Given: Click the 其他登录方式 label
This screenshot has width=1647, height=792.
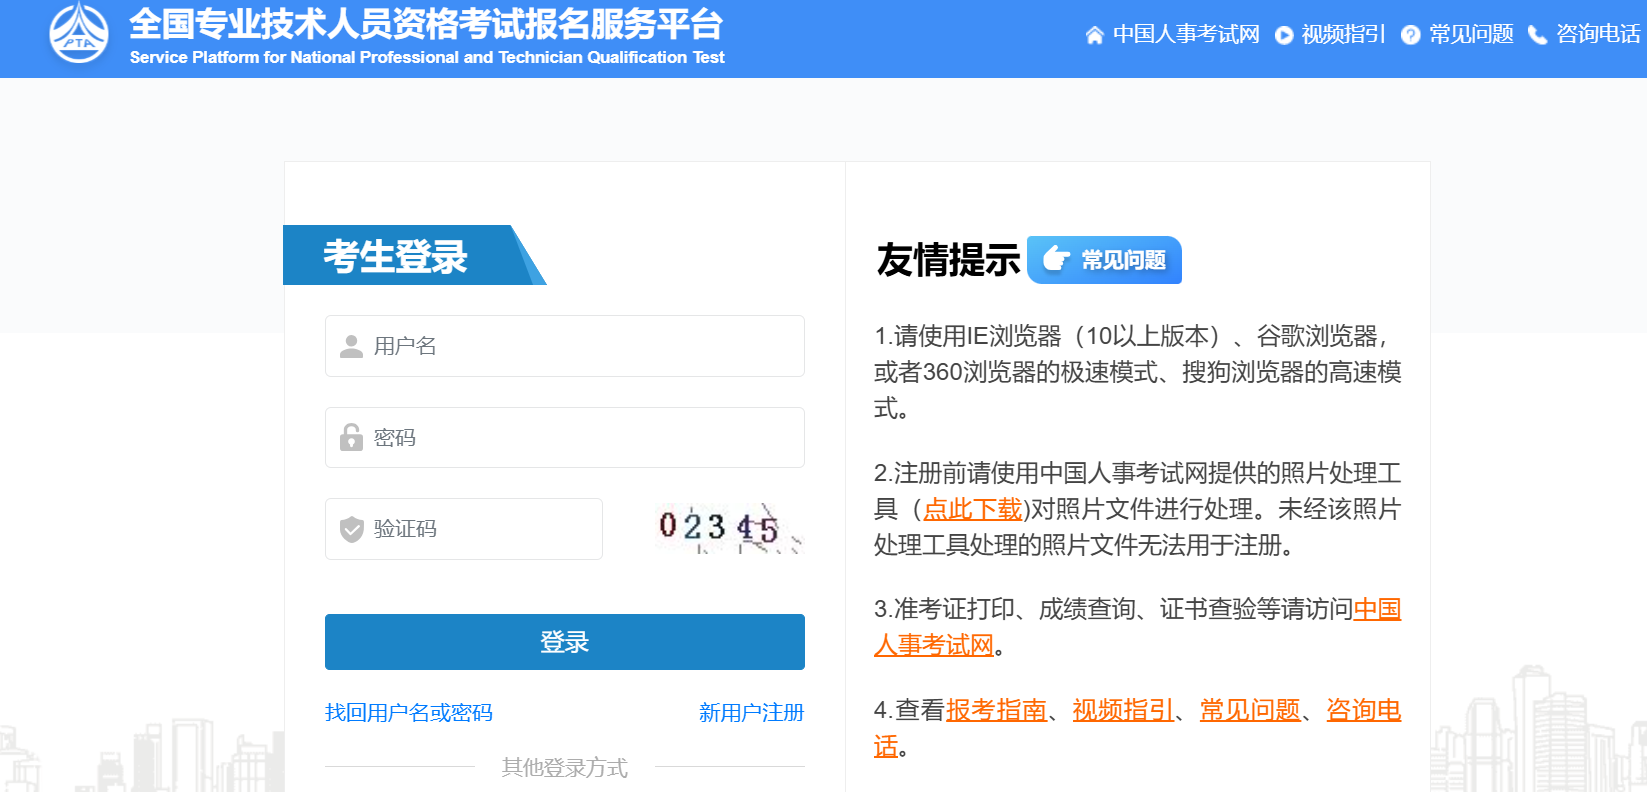Looking at the screenshot, I should tap(565, 767).
